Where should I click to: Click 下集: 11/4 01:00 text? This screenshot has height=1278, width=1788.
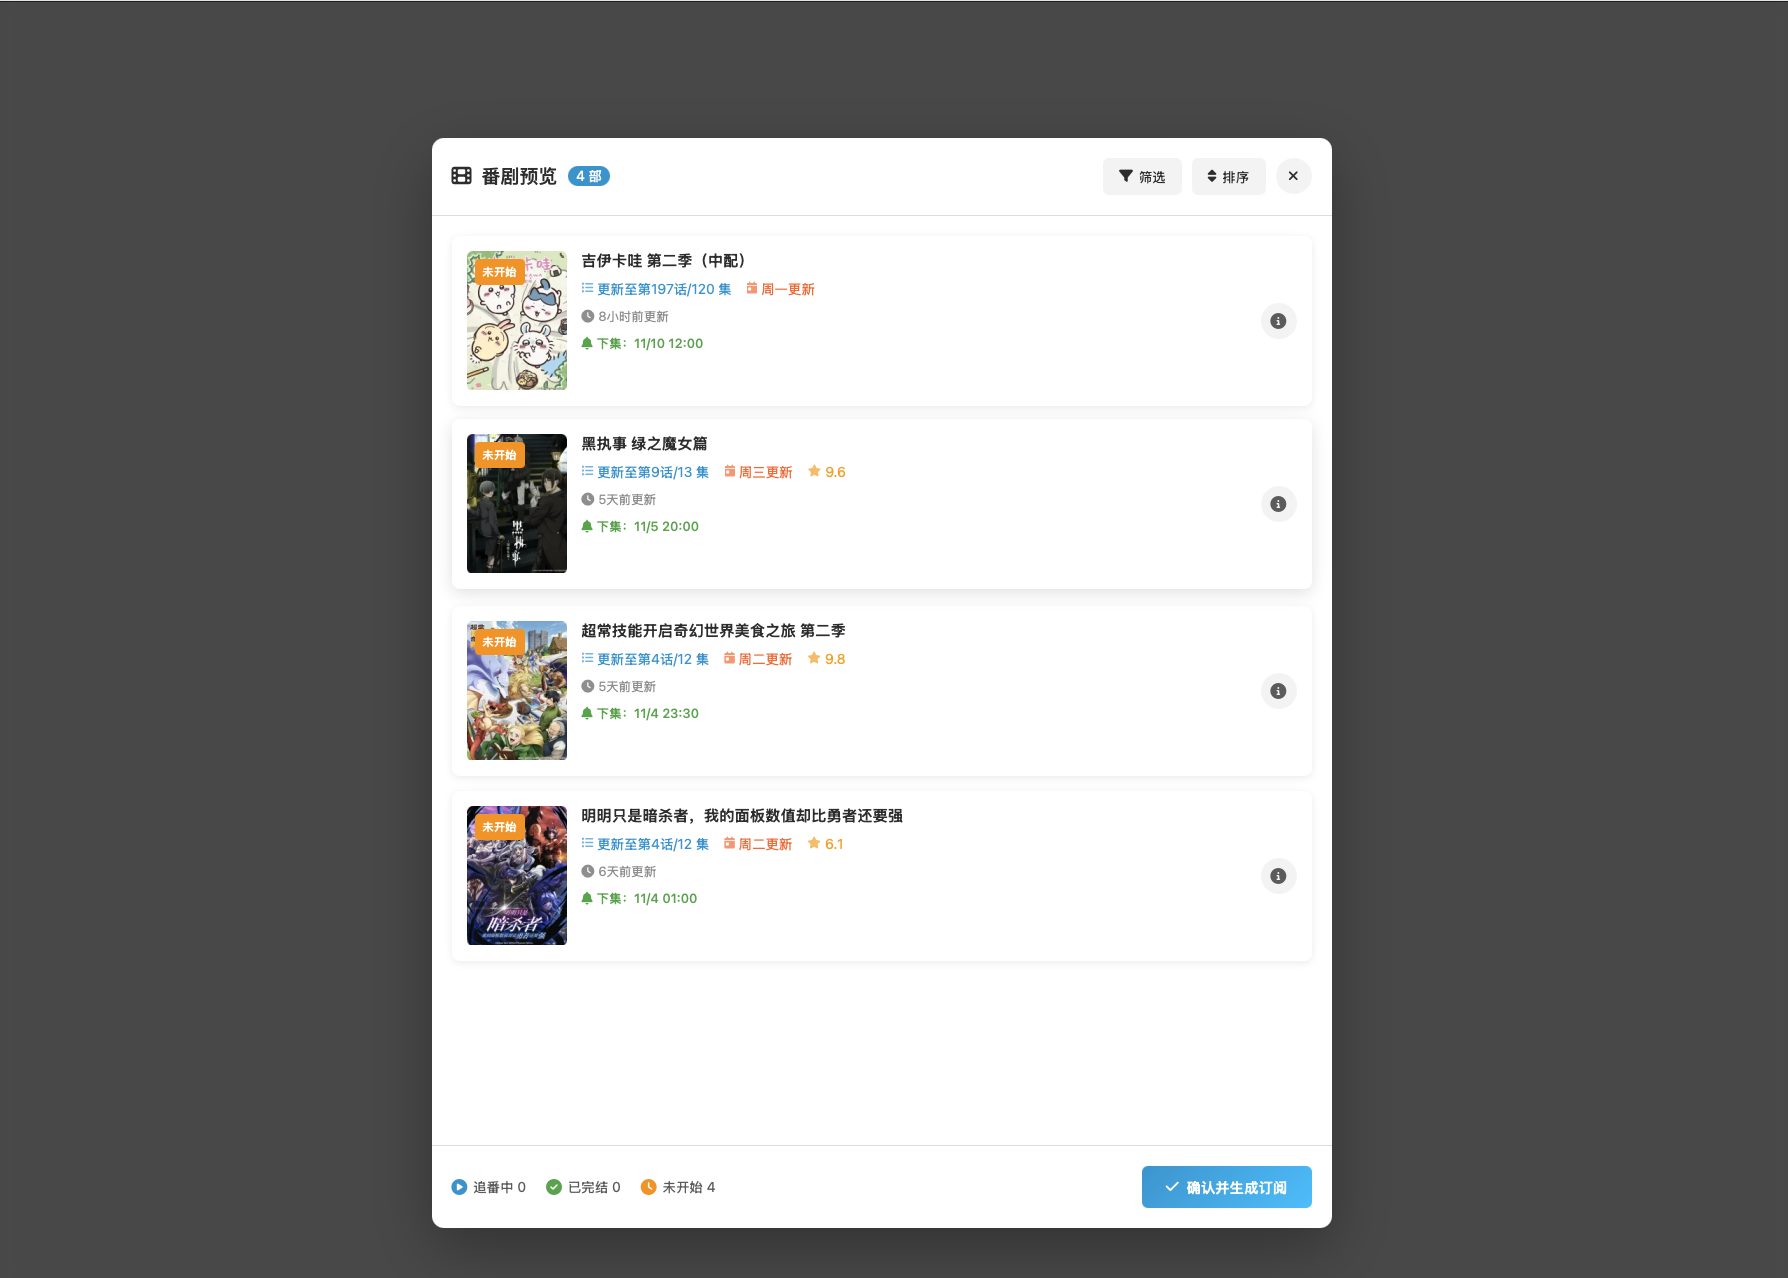tap(639, 898)
